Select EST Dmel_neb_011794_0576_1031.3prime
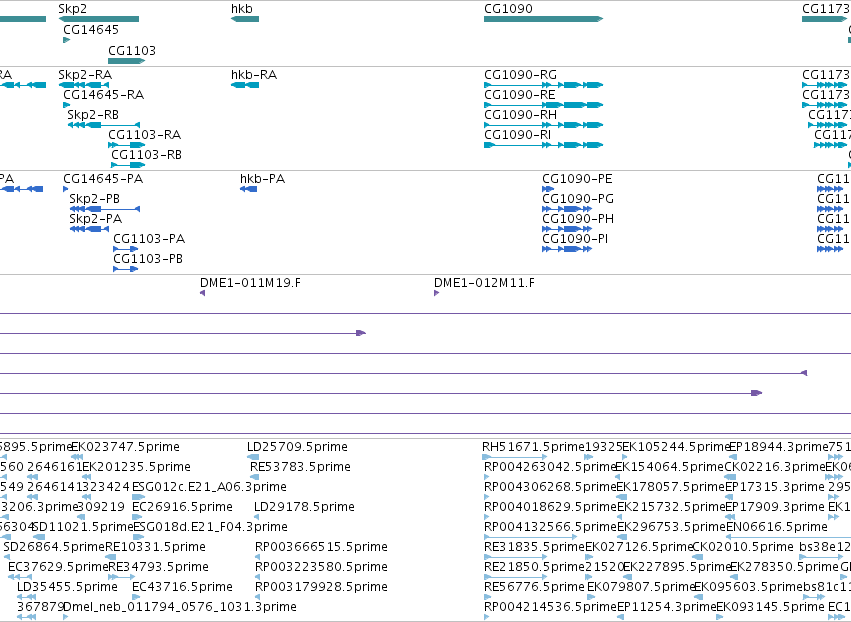Image resolution: width=851 pixels, height=622 pixels. [x=180, y=607]
